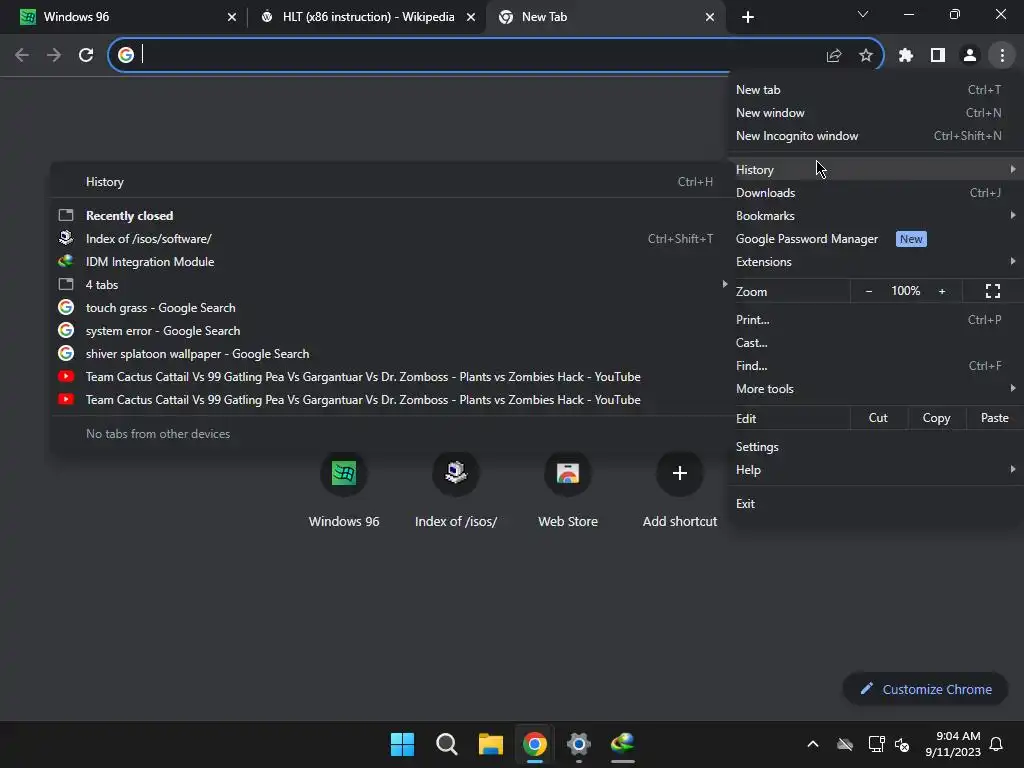Choose New Incognito window
The image size is (1024, 768).
pos(875,136)
